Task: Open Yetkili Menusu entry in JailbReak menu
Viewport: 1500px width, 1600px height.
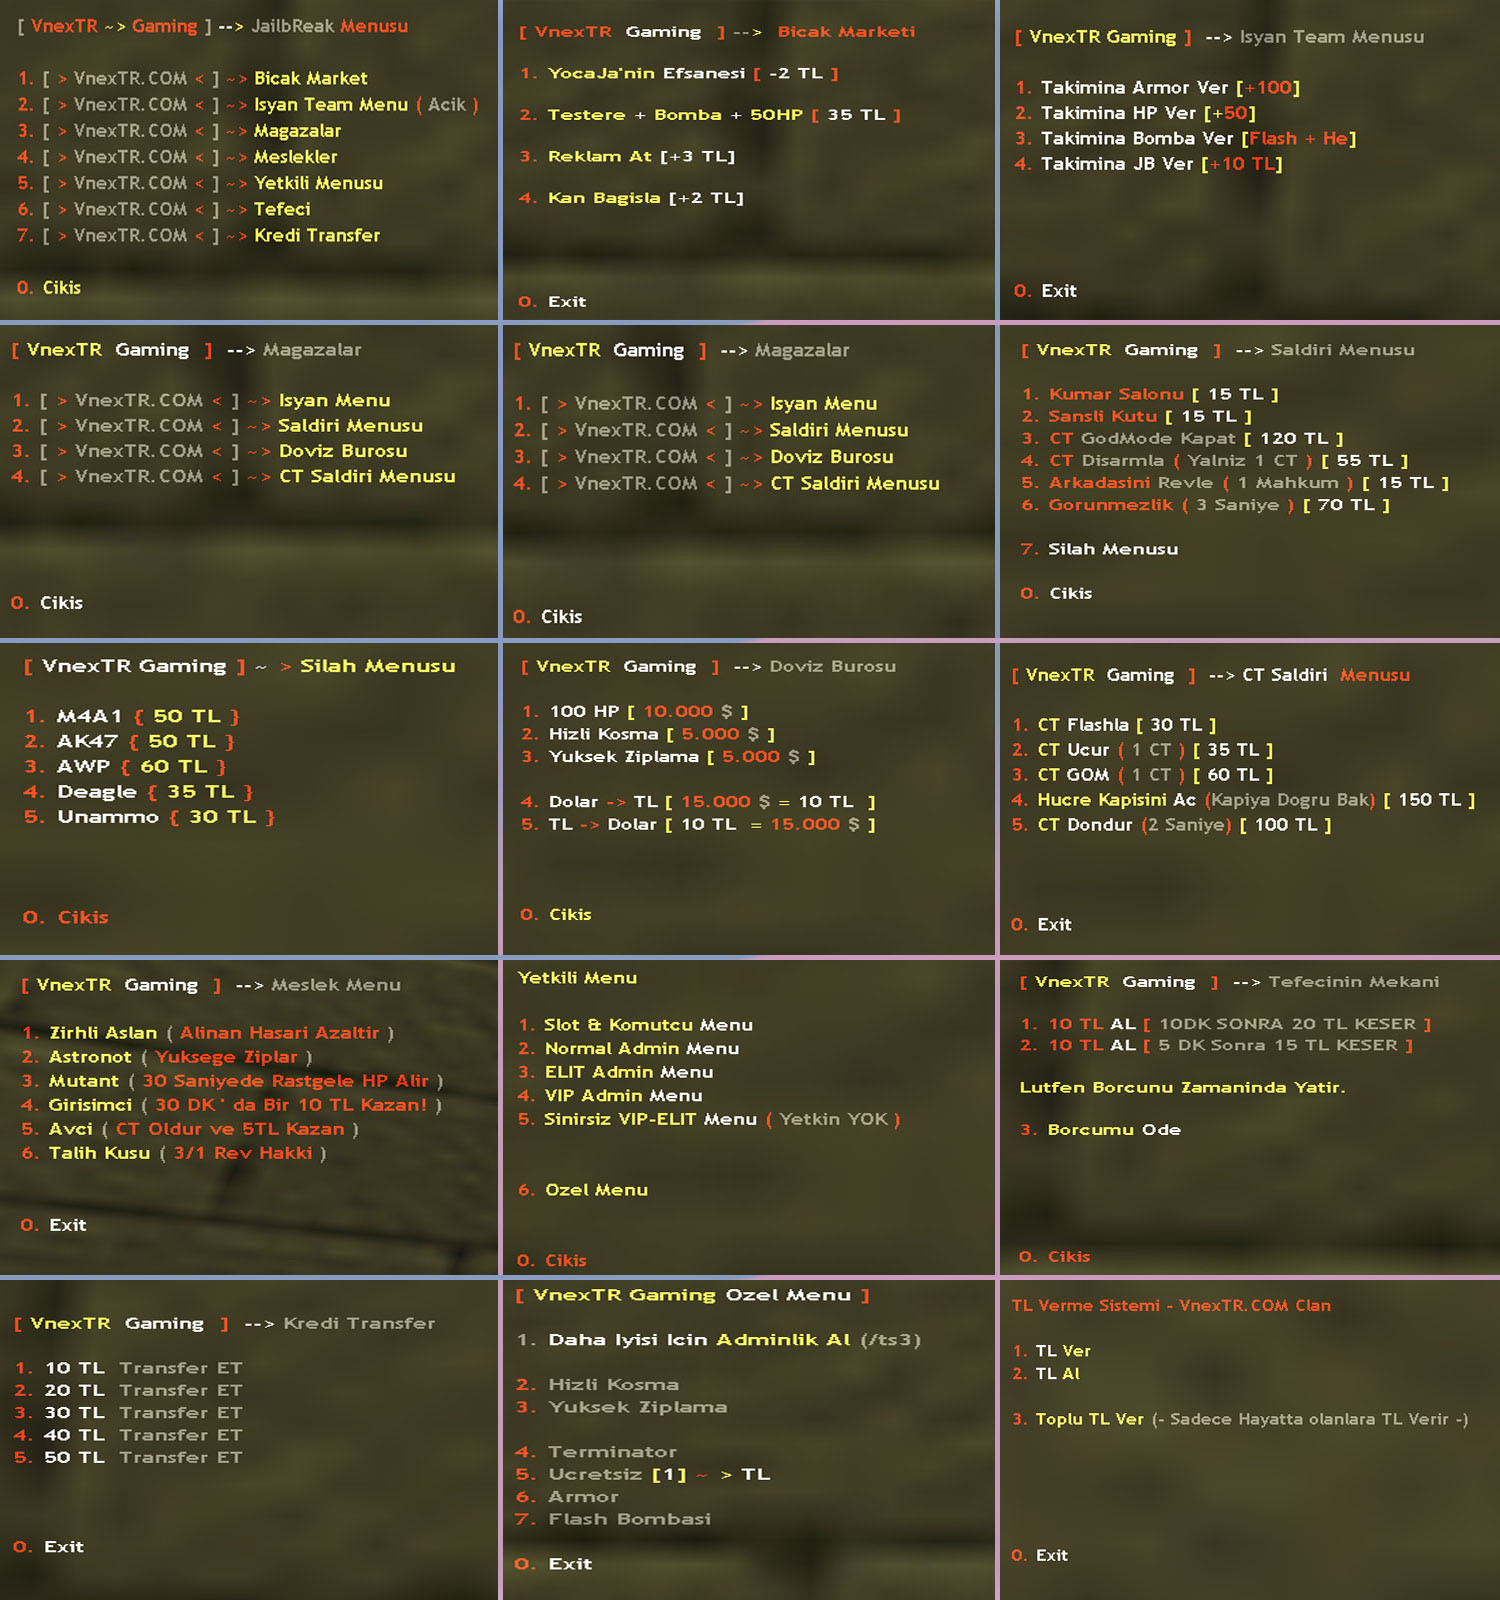Action: (x=200, y=182)
